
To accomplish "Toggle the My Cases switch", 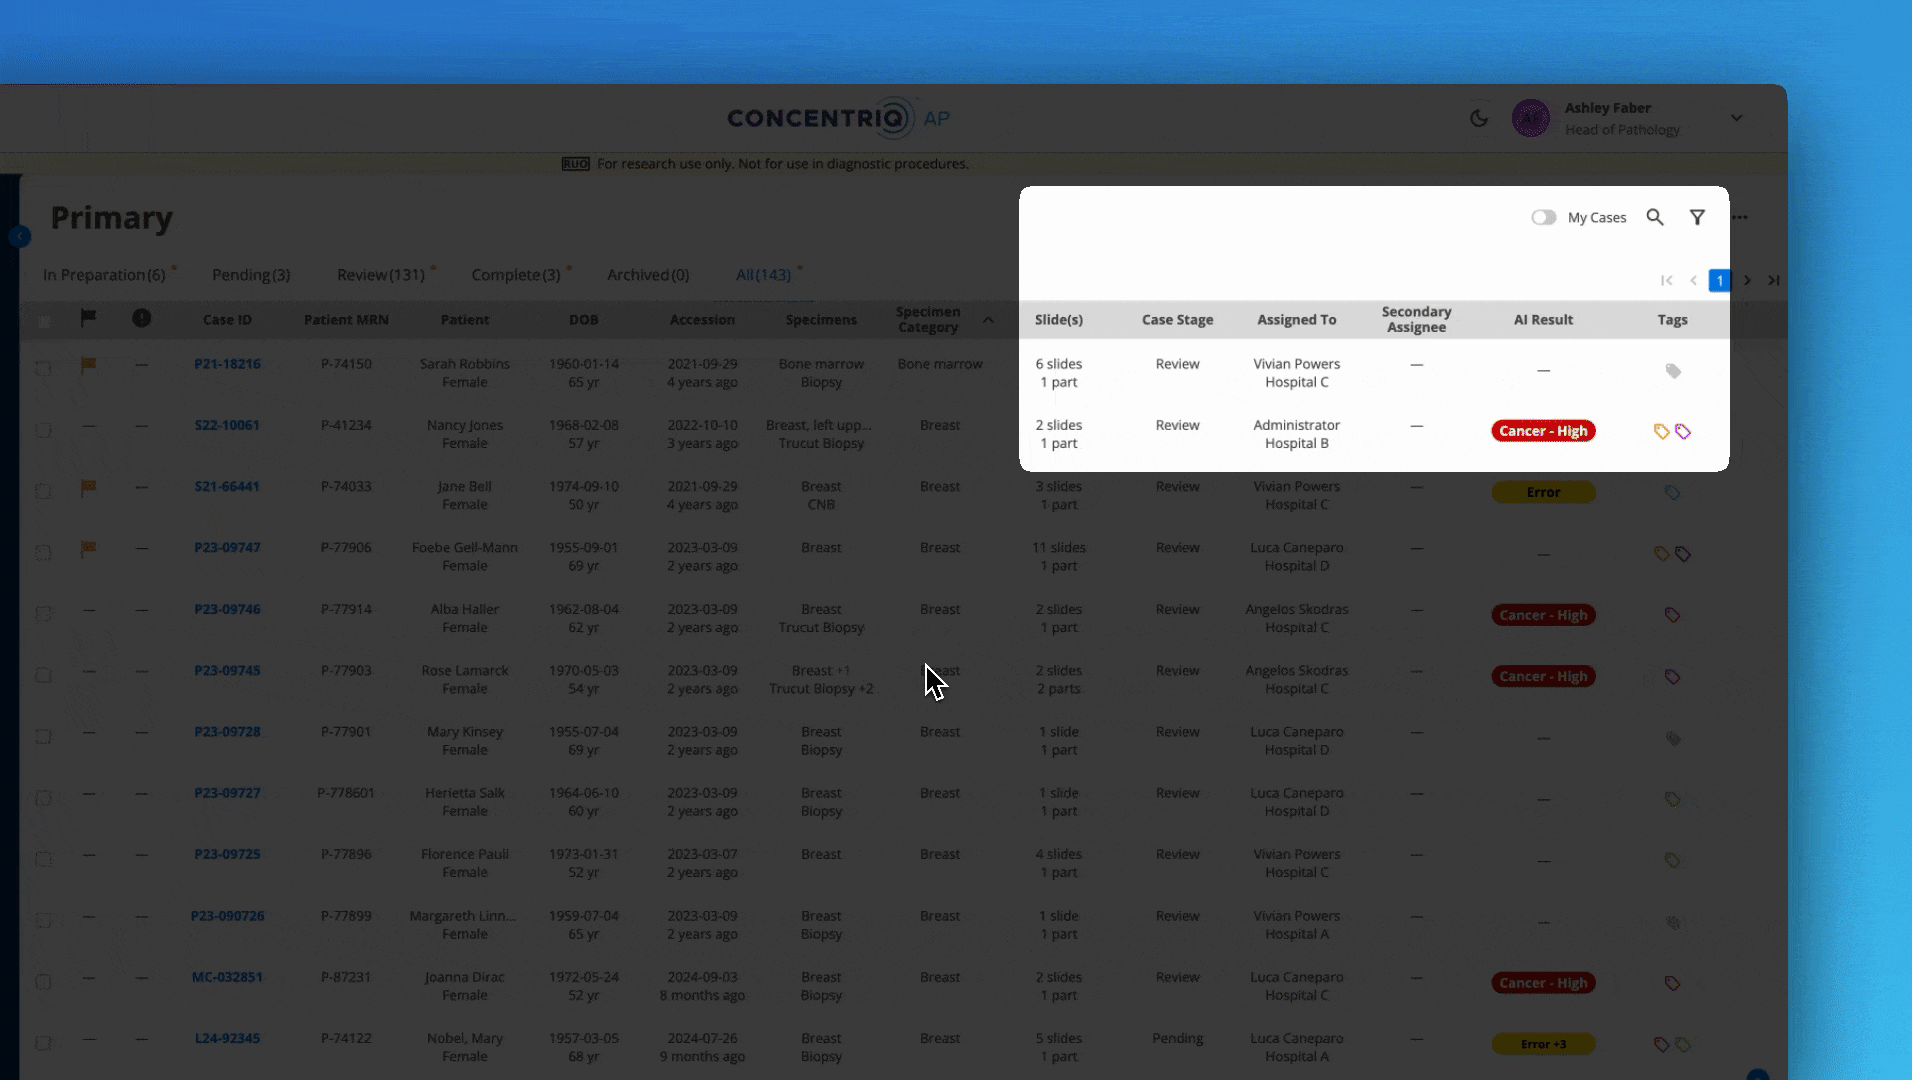I will [x=1543, y=217].
